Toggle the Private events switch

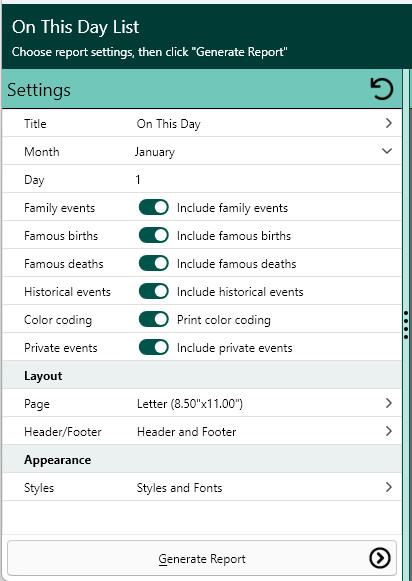(154, 348)
